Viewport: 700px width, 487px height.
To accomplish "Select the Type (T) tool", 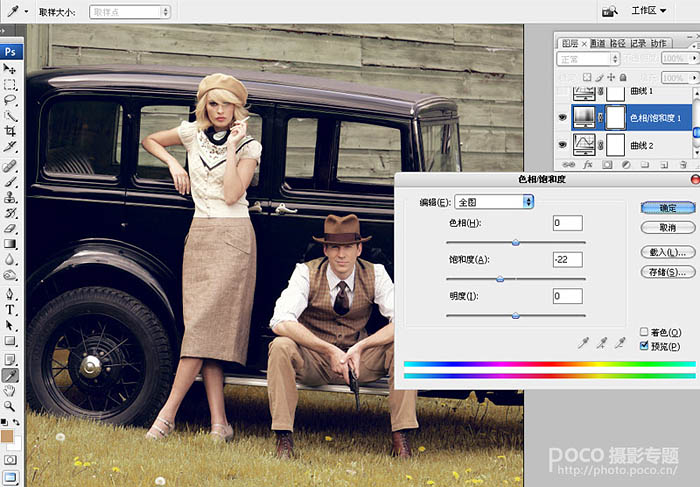I will tap(10, 310).
